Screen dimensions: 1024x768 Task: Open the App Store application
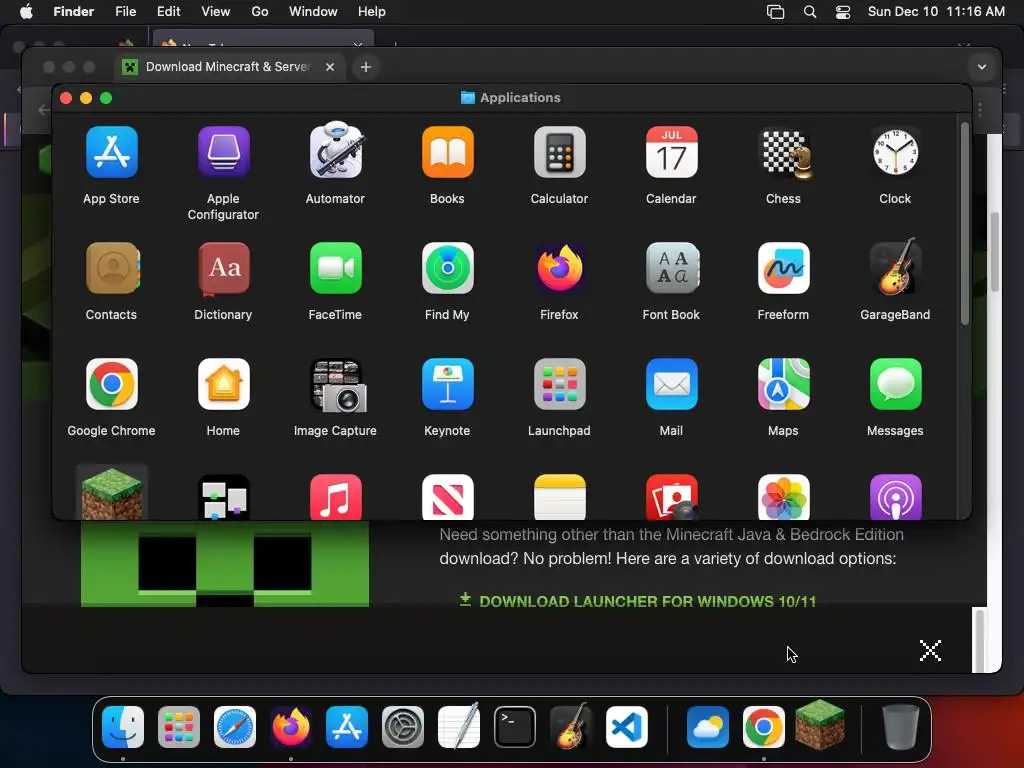pyautogui.click(x=112, y=153)
